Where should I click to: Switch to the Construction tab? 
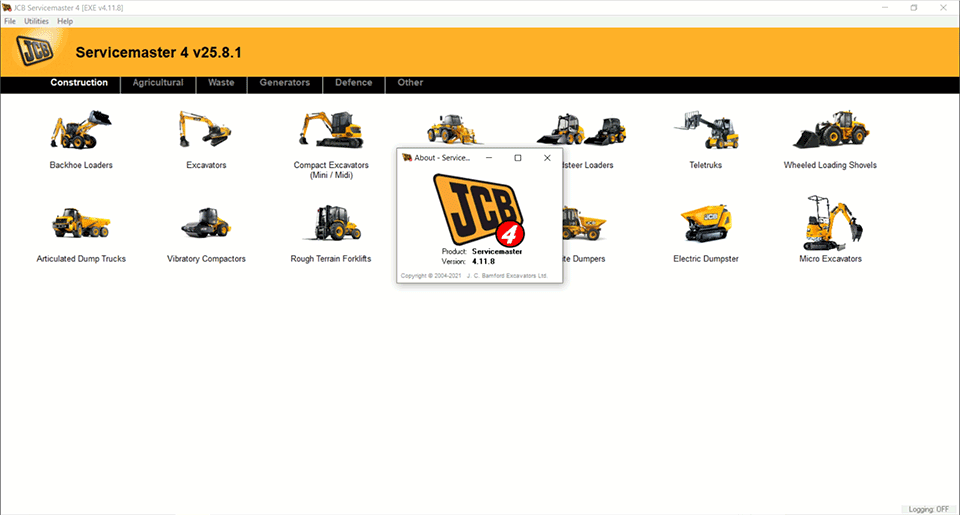tap(79, 83)
